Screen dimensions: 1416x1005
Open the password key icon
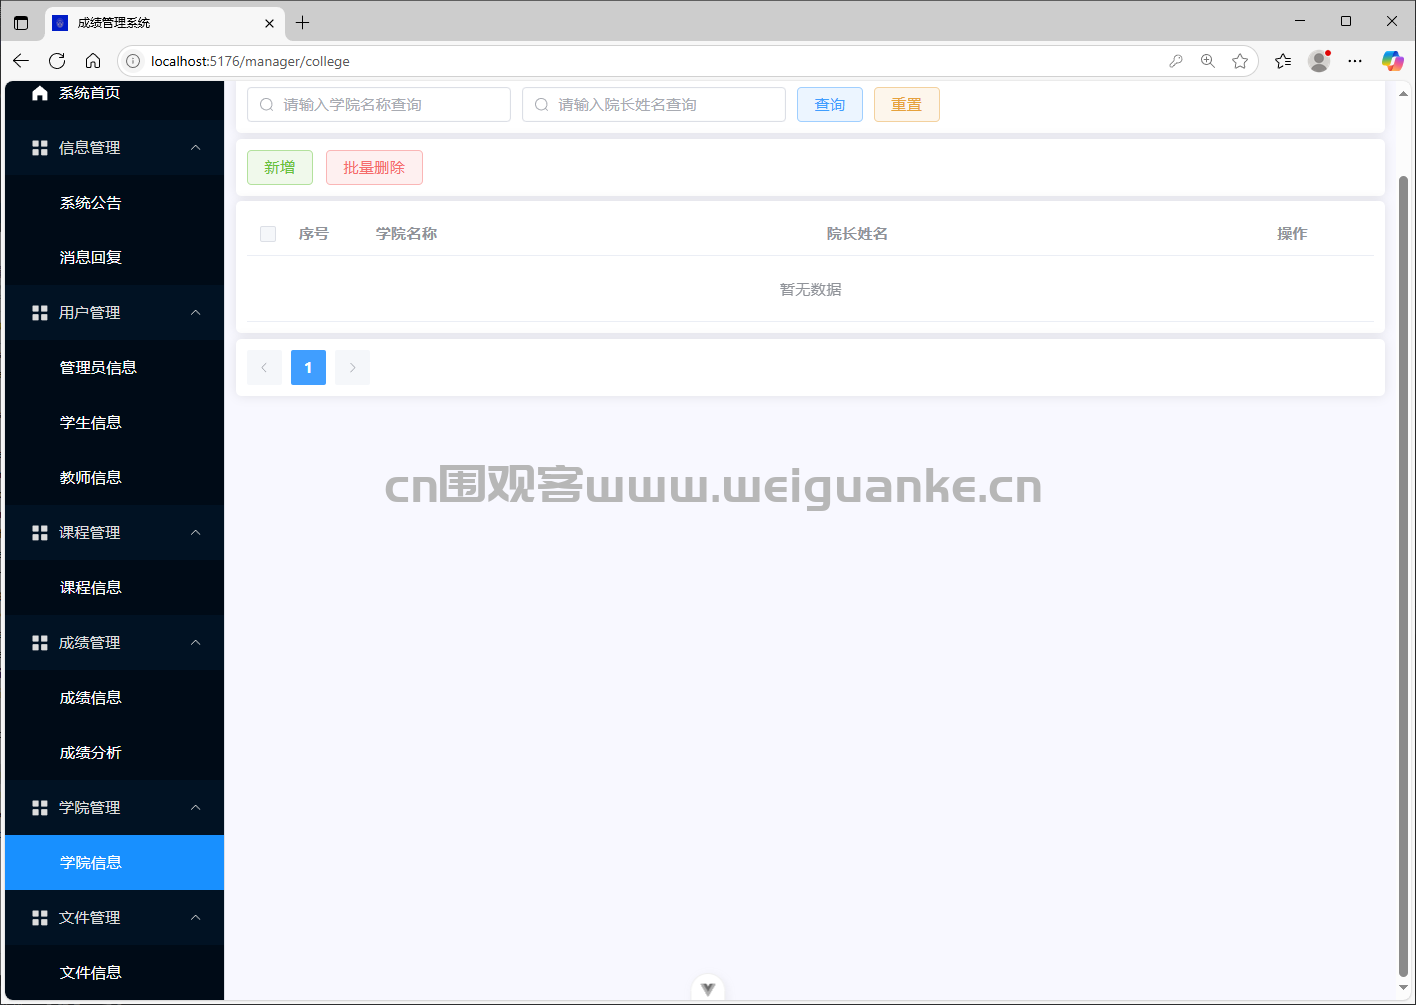pyautogui.click(x=1176, y=61)
